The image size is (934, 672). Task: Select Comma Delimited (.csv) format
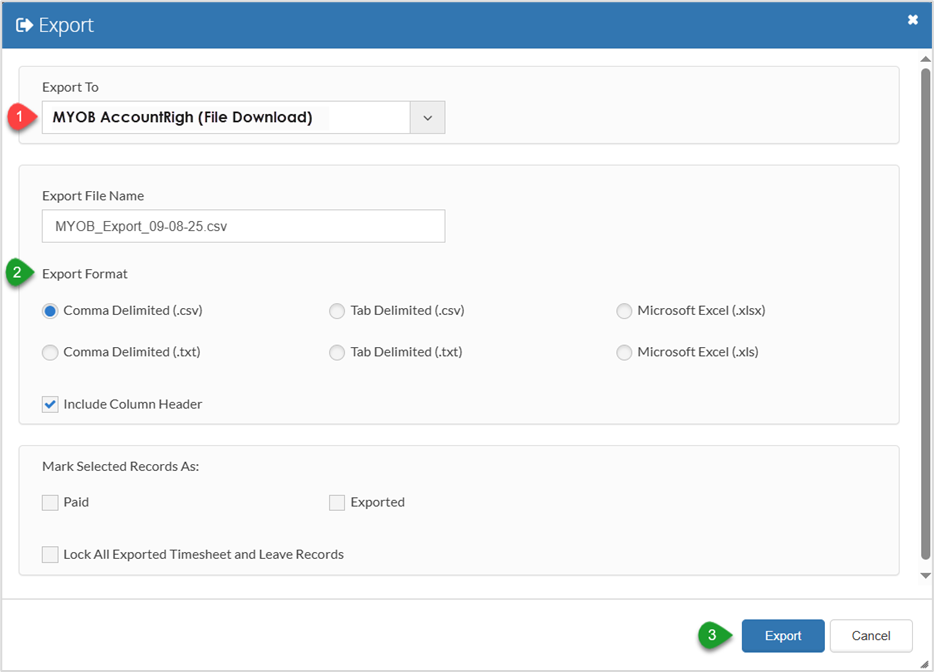(x=50, y=311)
